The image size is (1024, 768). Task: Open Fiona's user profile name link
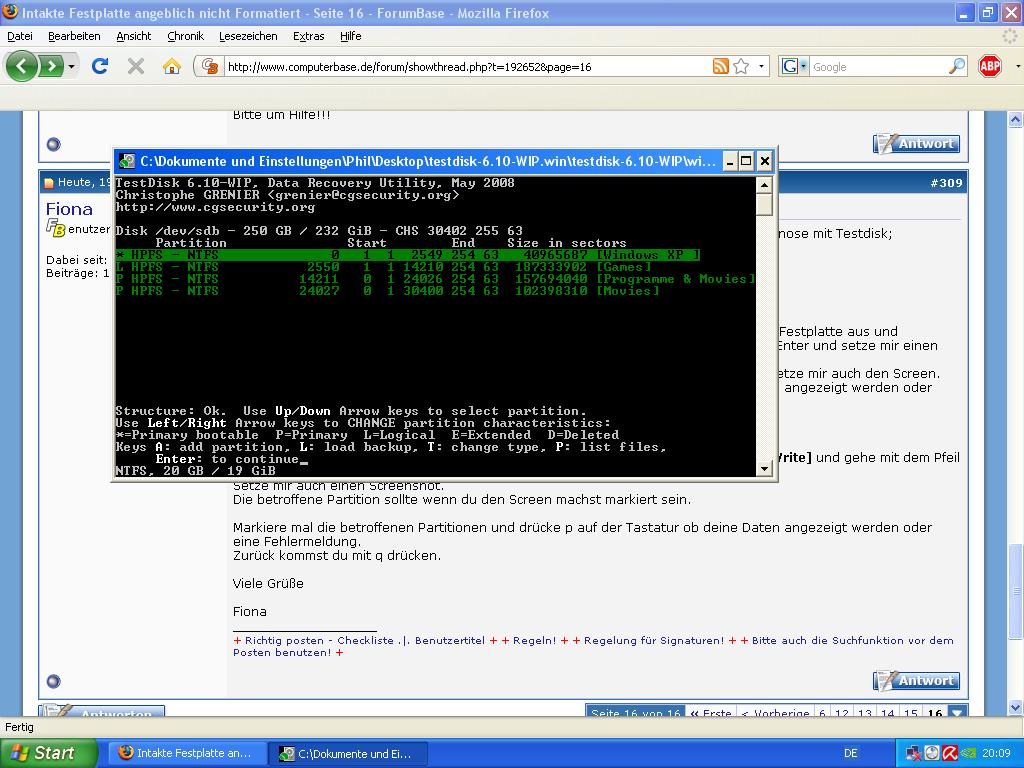(x=69, y=209)
